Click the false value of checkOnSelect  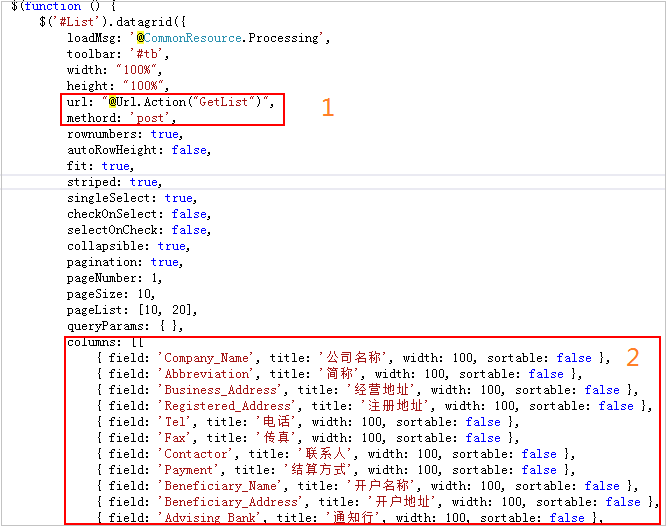point(189,214)
